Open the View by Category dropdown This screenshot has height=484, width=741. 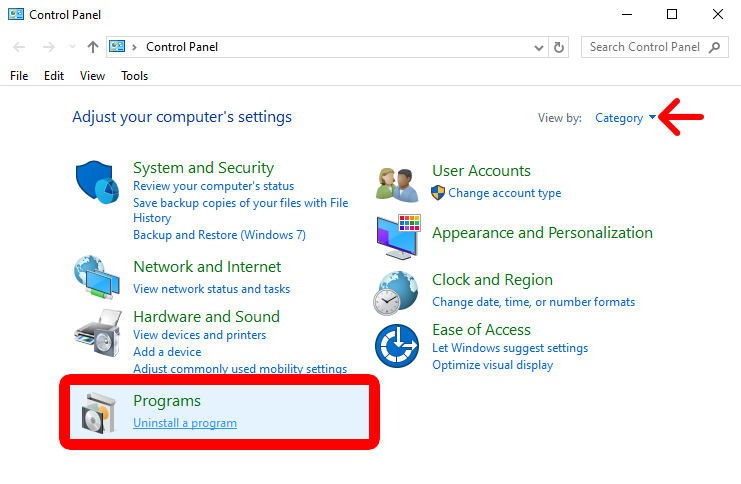[x=625, y=118]
